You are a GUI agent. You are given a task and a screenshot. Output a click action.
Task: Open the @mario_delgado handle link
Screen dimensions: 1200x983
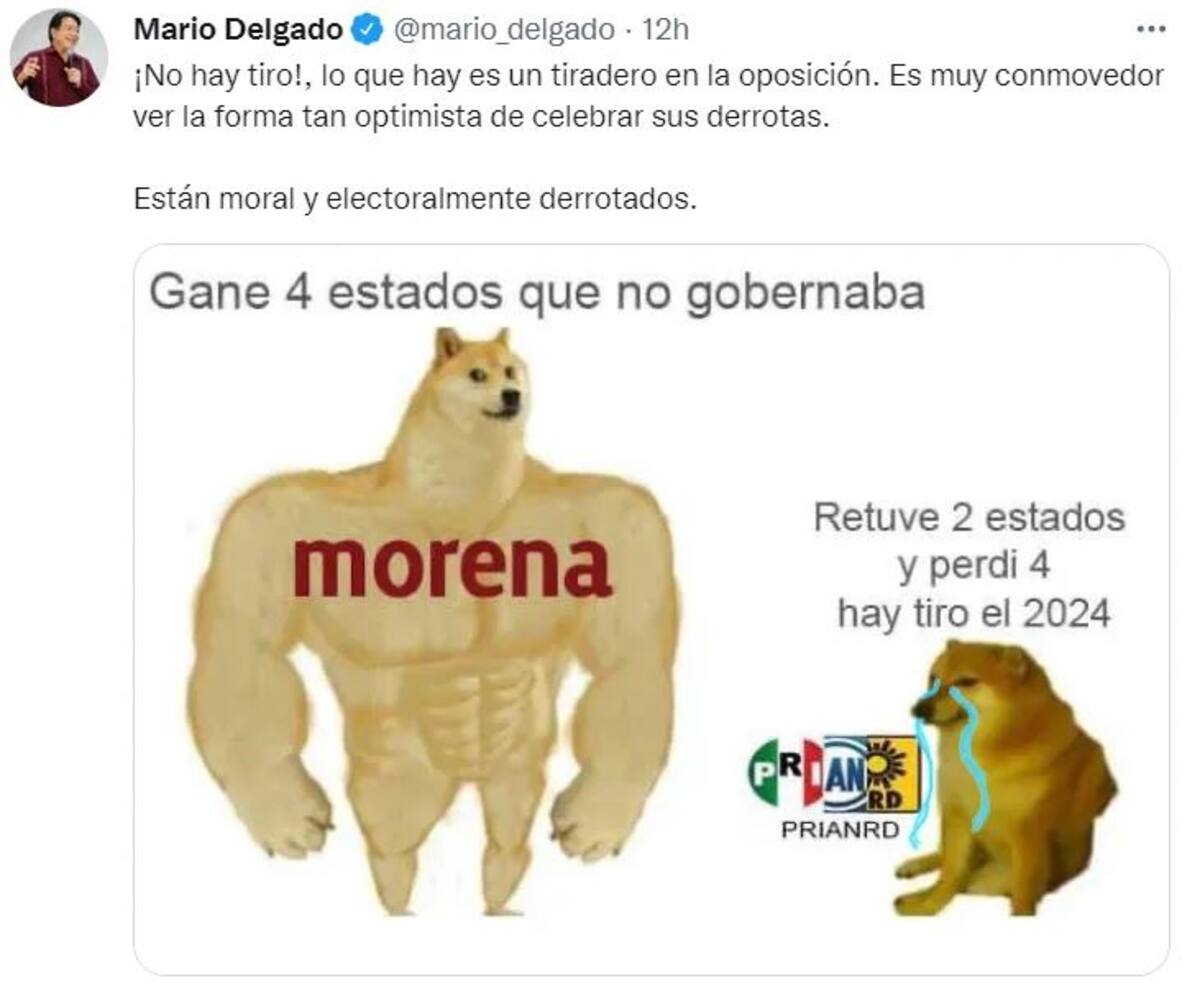coord(502,30)
